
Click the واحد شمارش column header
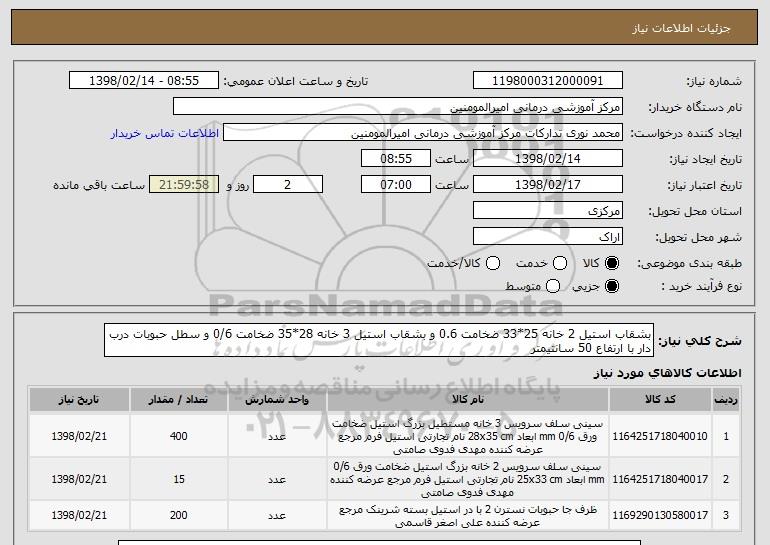tap(277, 400)
